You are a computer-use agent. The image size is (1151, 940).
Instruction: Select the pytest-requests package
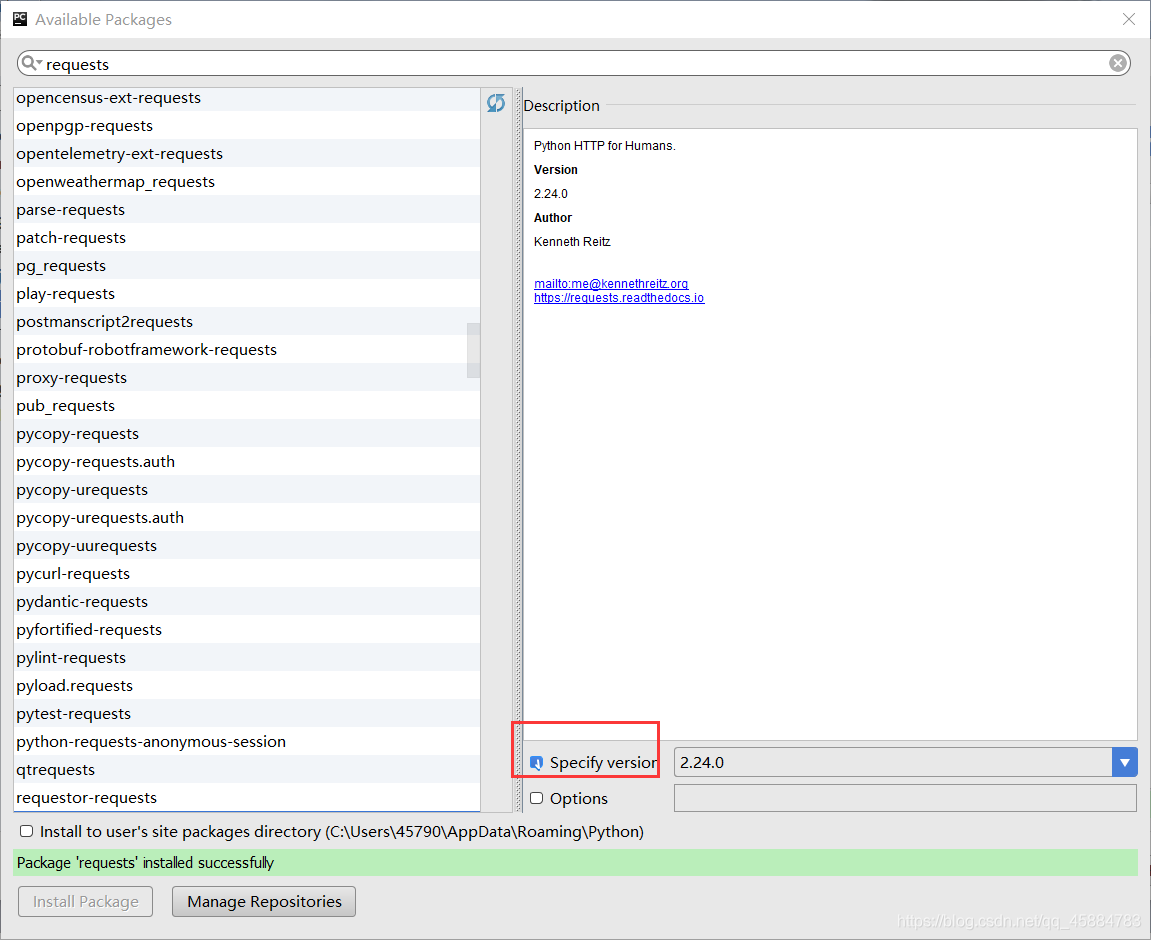coord(73,713)
